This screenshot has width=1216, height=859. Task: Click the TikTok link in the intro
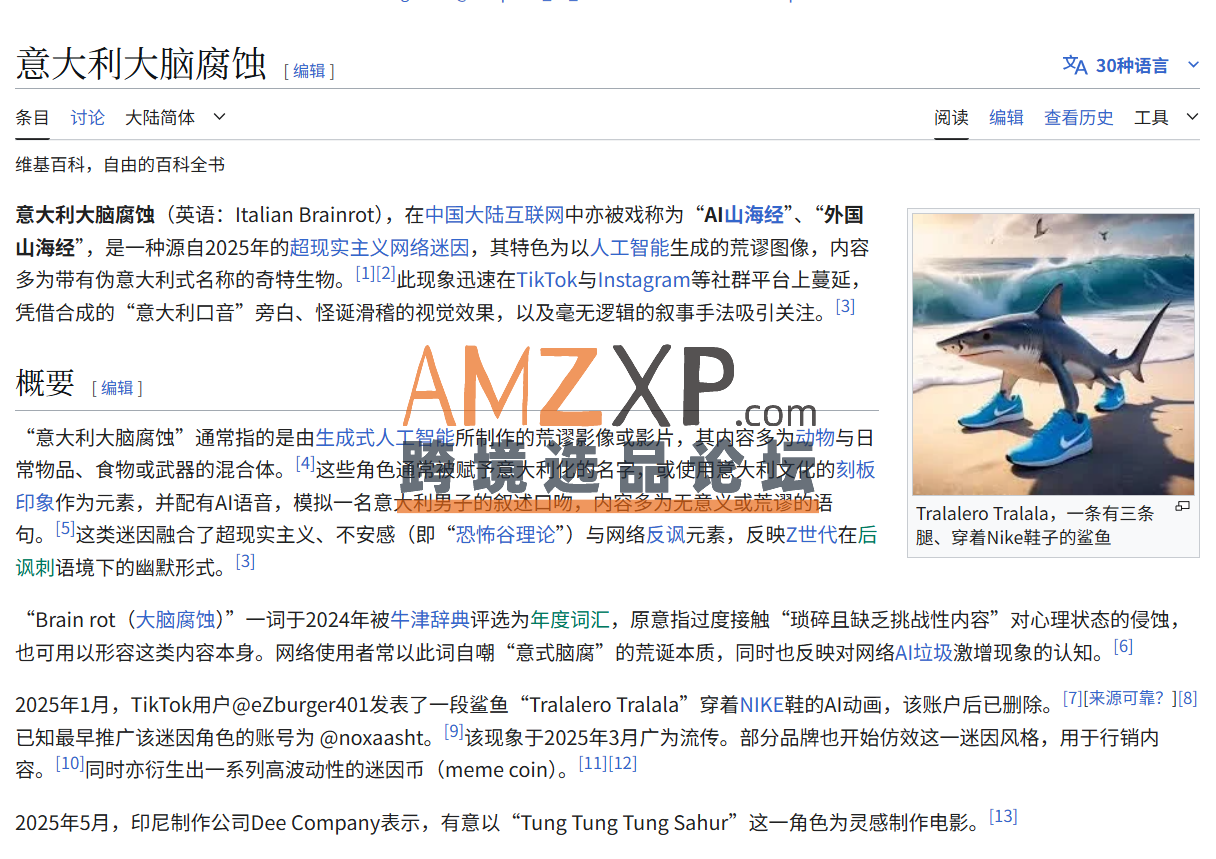coord(546,280)
